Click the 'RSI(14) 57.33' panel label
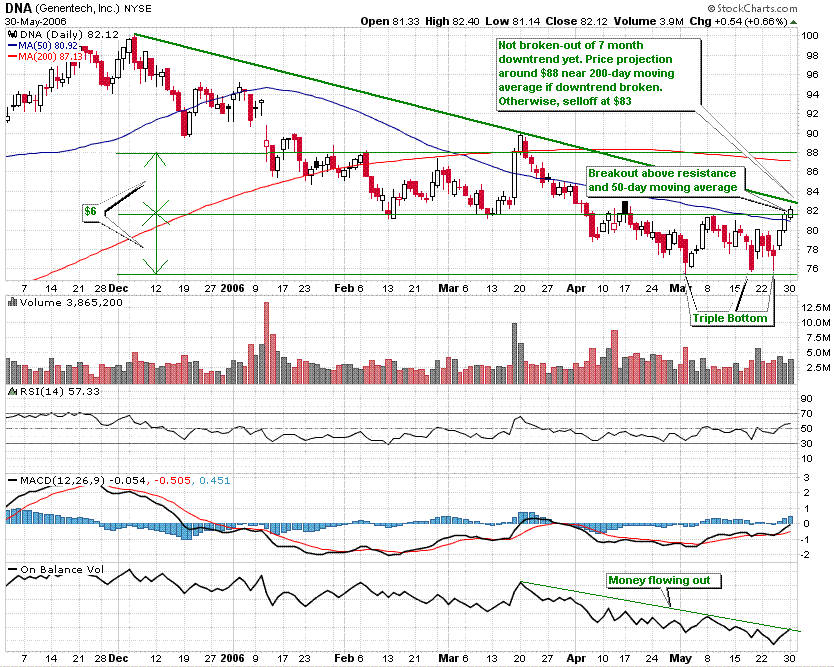This screenshot has height=667, width=834. [60, 391]
